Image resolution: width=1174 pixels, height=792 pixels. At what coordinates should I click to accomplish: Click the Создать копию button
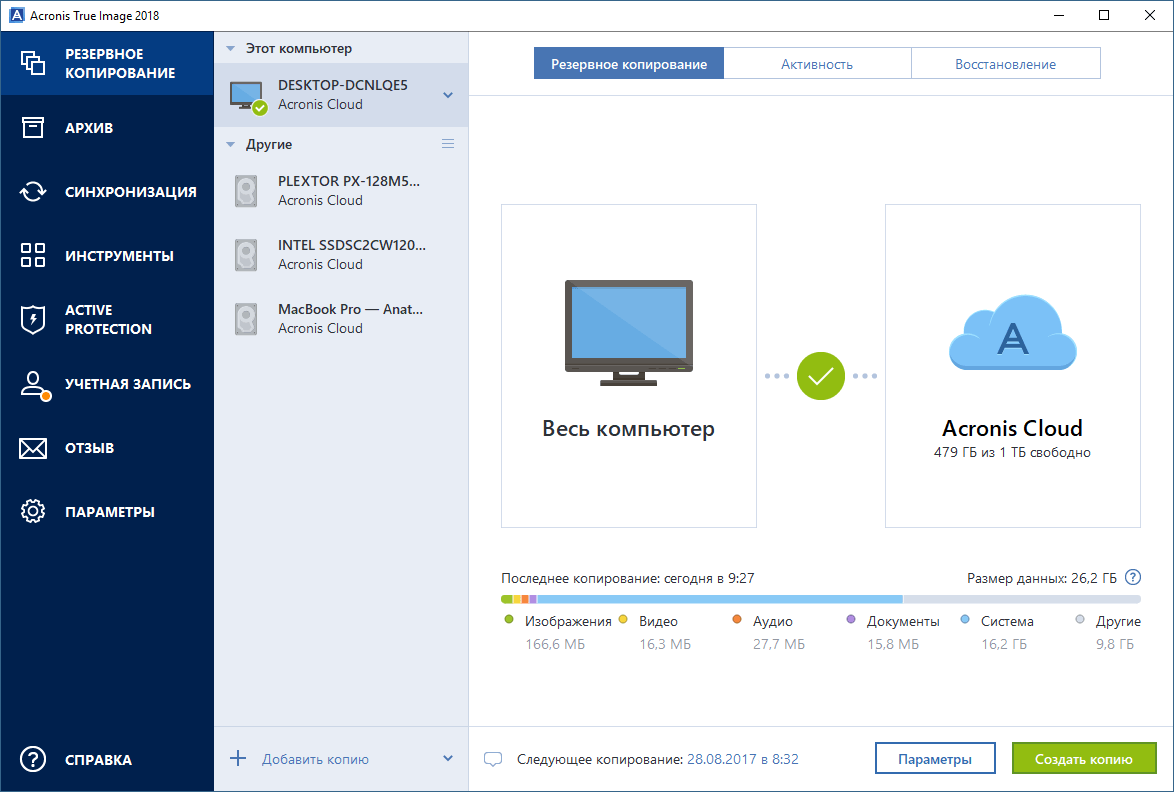point(1084,758)
